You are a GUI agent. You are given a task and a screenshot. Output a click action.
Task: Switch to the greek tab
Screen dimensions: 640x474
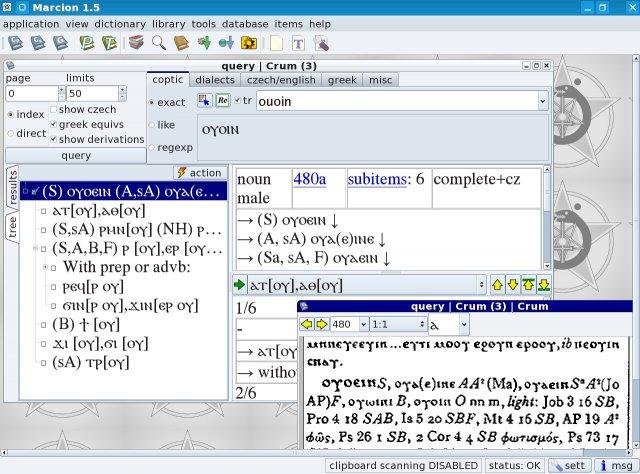(342, 80)
